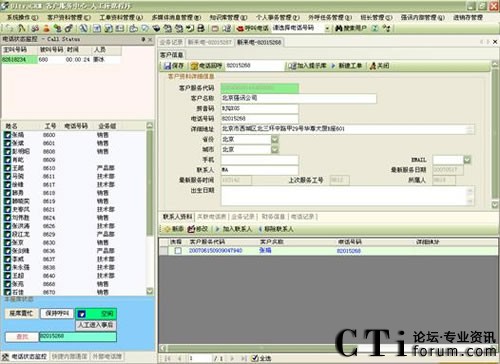Click the 客户名称 input field
500x364 pixels.
[x=299, y=98]
